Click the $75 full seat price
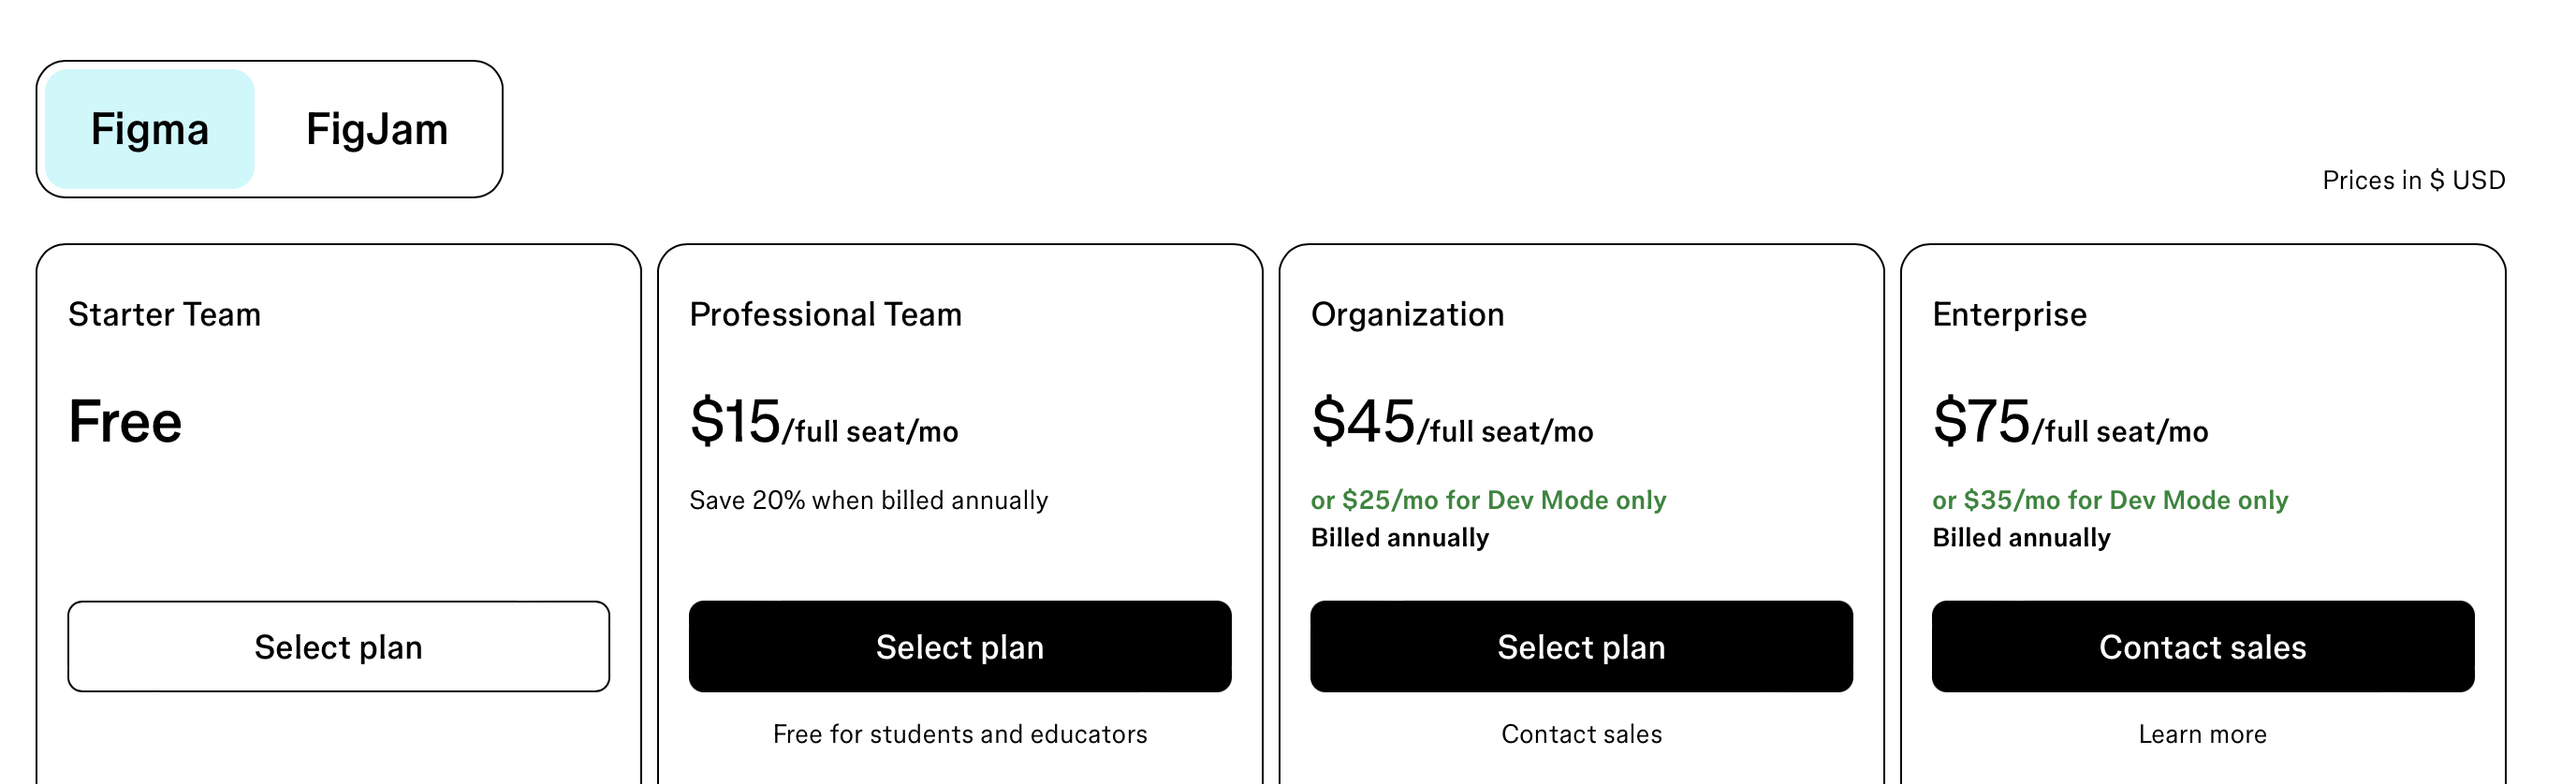 click(x=2069, y=422)
